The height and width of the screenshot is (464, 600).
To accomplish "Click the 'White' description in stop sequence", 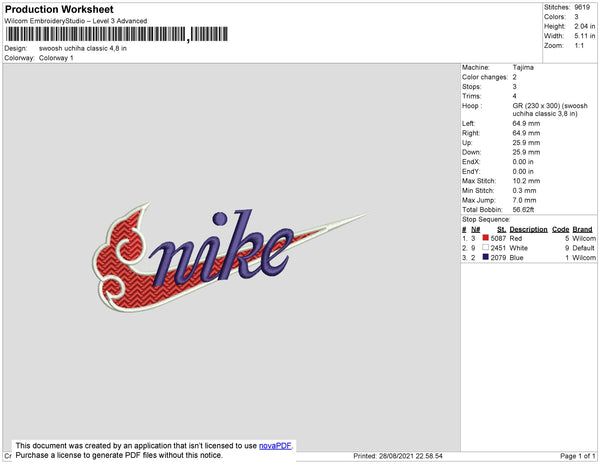I will pos(518,248).
